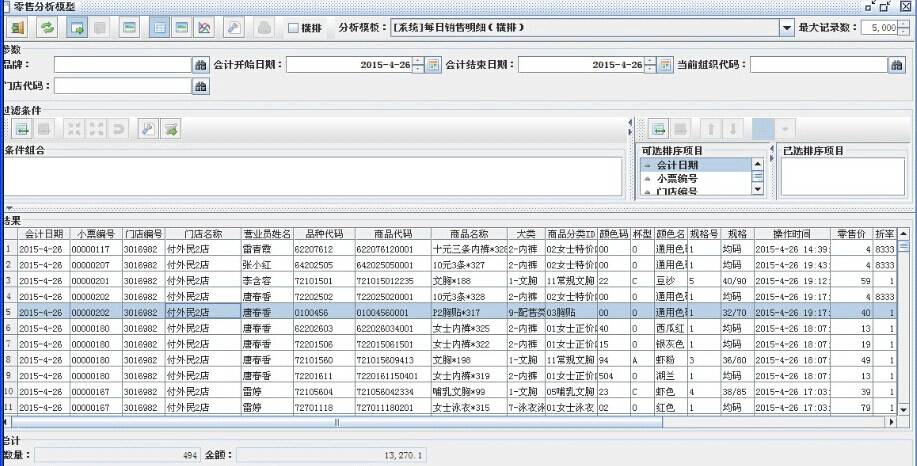Open the dropdown arrow next to the sort color button
The image size is (917, 466).
(x=784, y=128)
